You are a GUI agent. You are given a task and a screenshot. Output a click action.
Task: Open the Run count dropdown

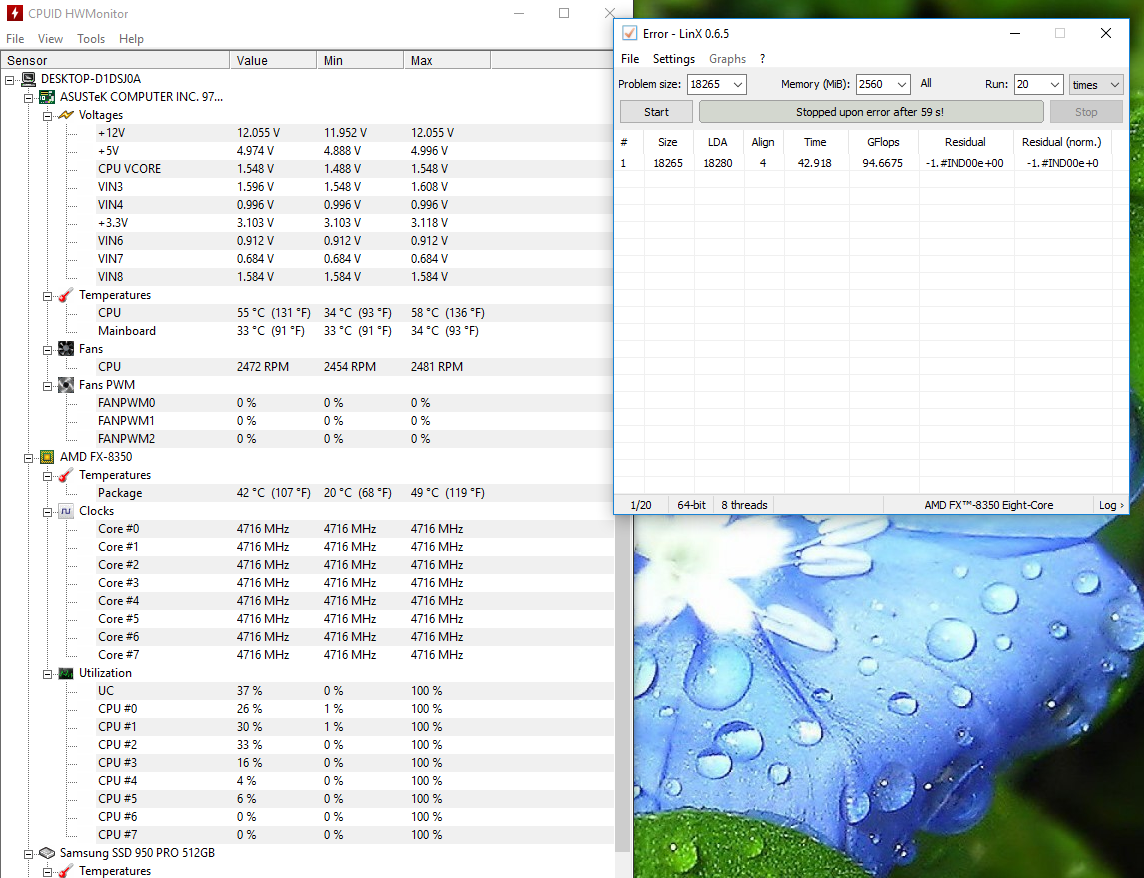pyautogui.click(x=1054, y=85)
